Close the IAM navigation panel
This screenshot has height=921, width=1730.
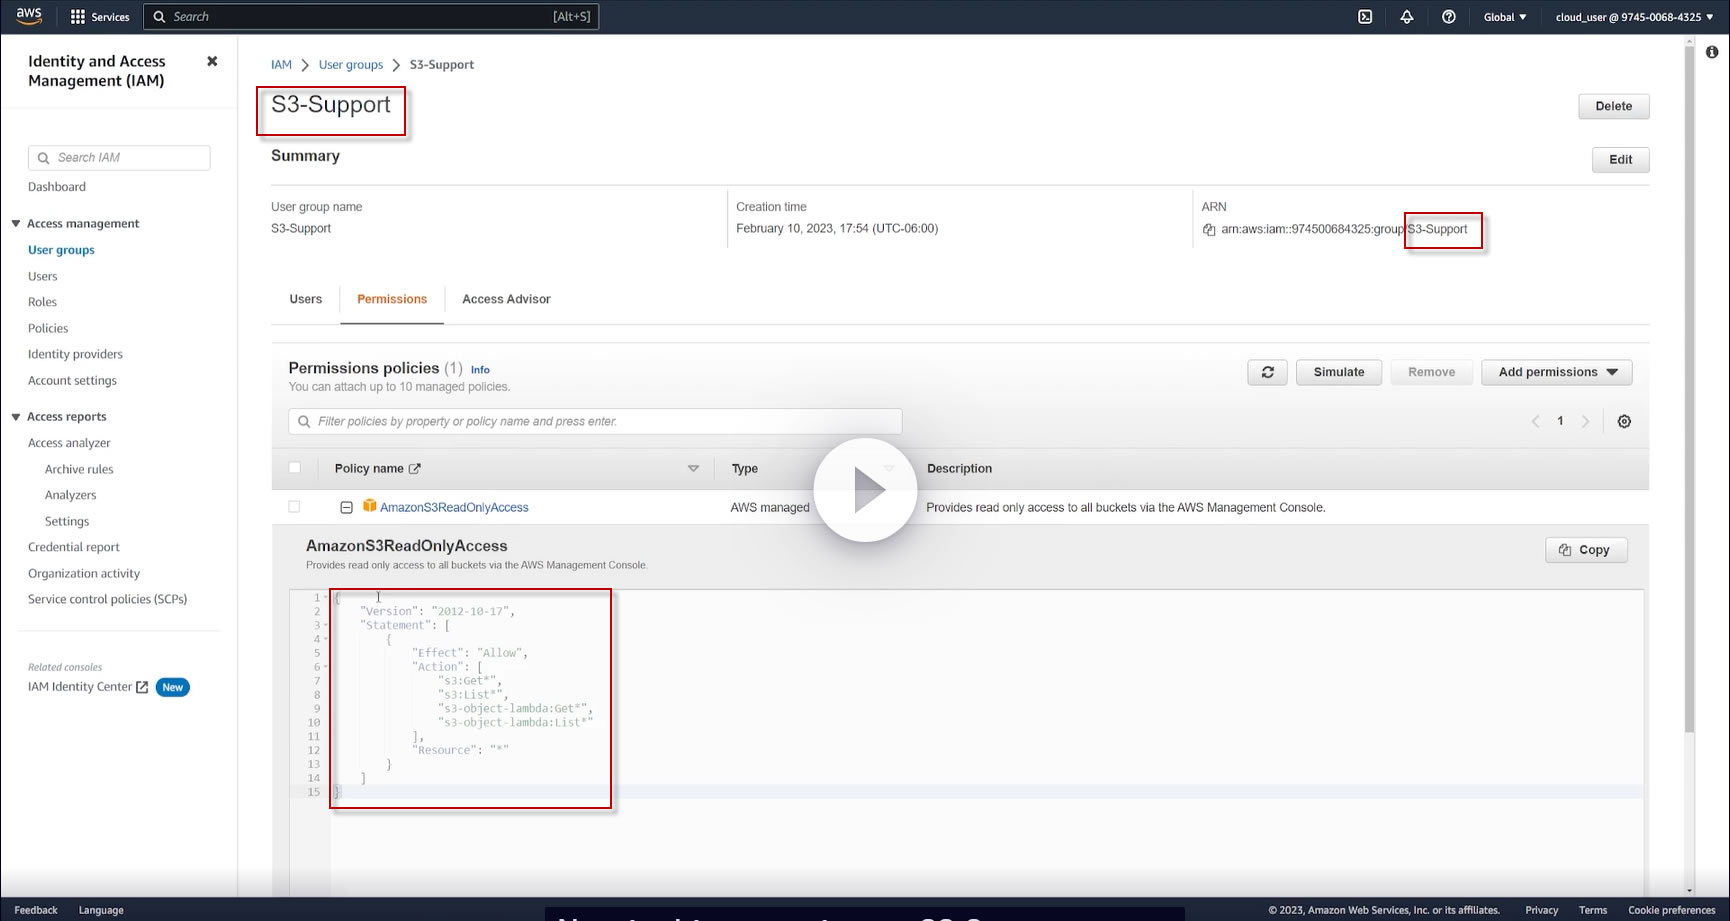tap(212, 61)
